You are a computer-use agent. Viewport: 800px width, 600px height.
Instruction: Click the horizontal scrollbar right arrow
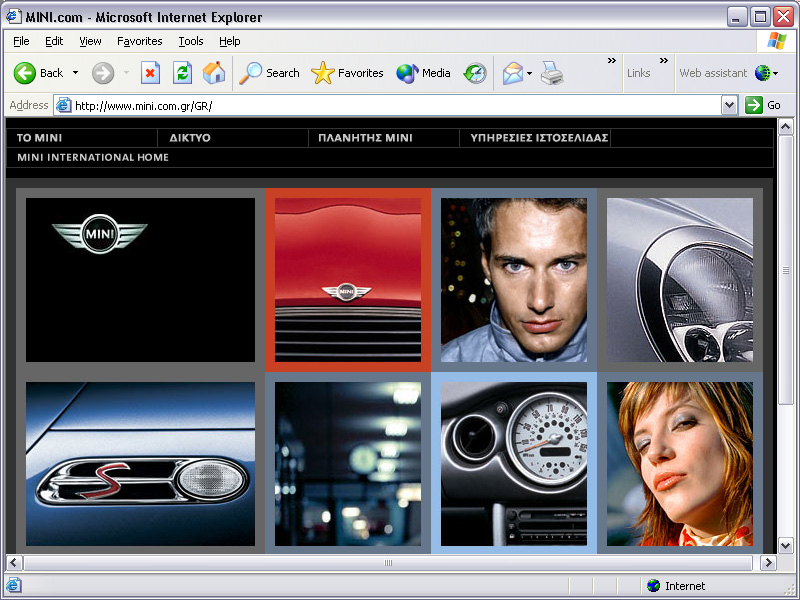pos(768,563)
